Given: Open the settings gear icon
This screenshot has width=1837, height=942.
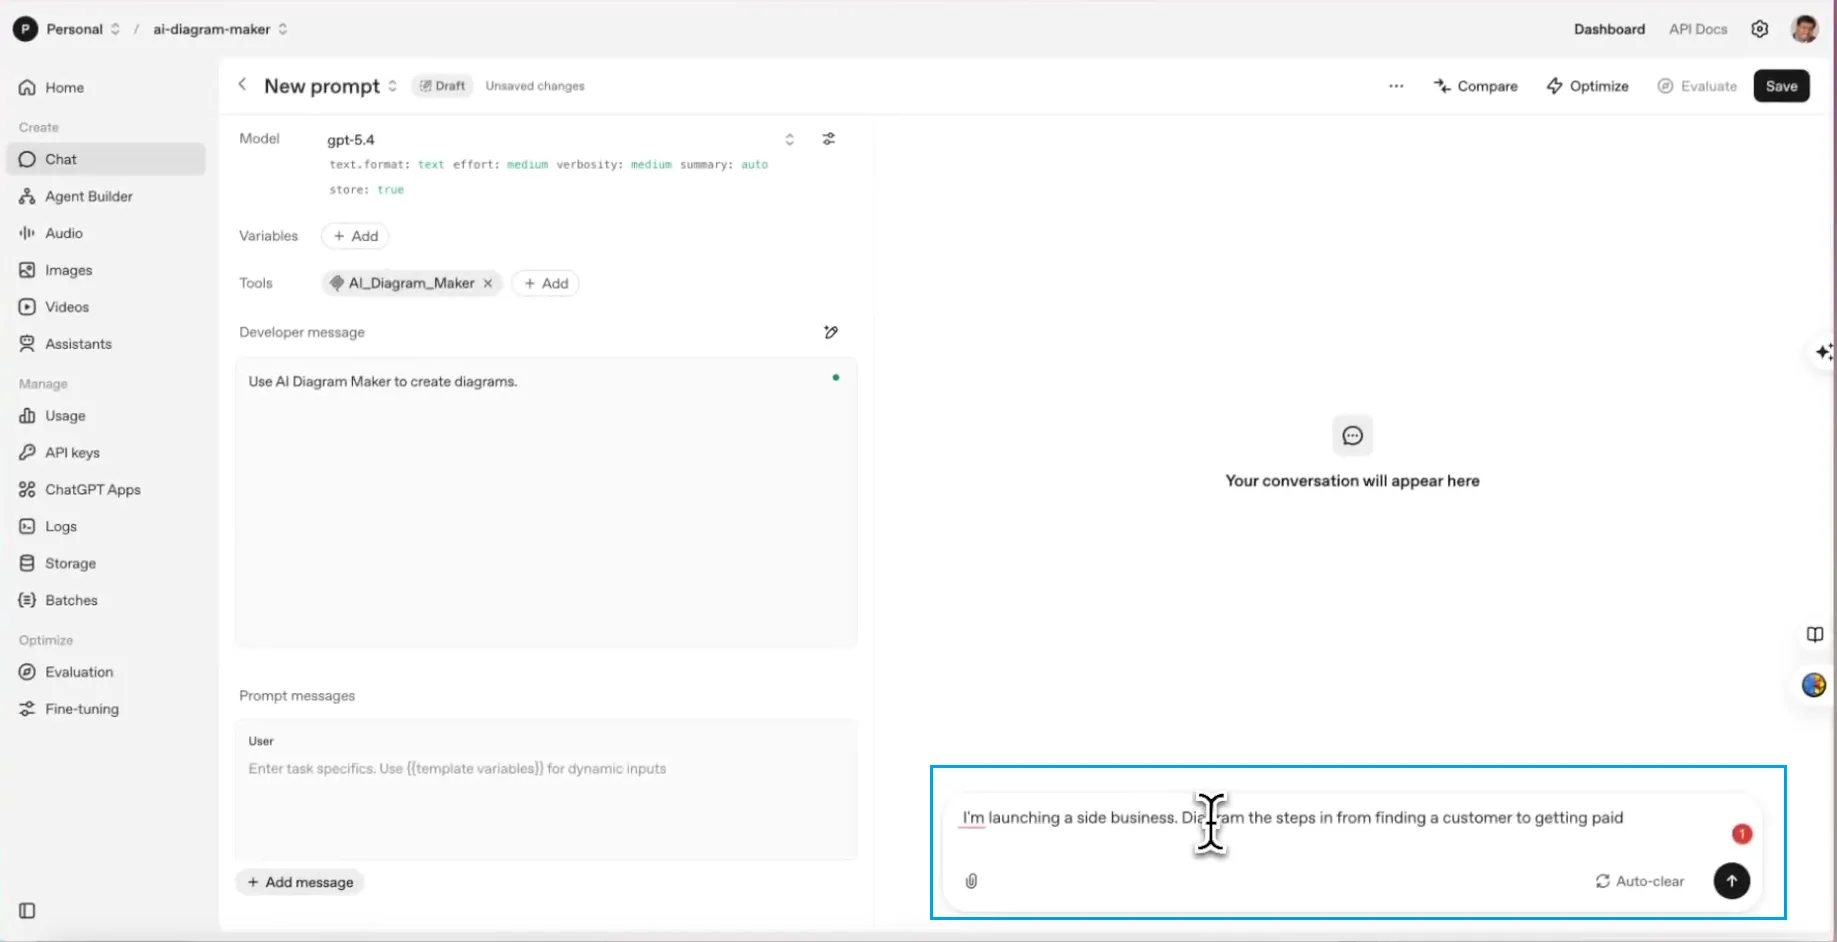Looking at the screenshot, I should pos(1759,29).
